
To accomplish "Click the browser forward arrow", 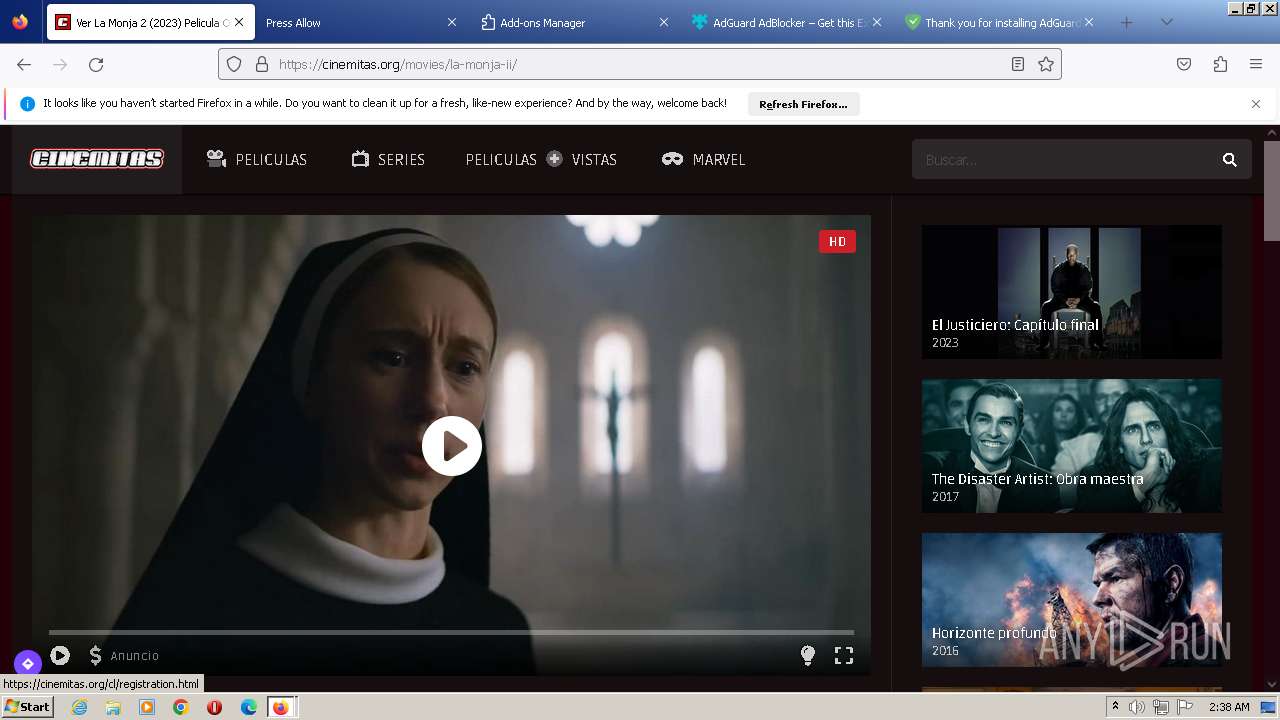I will click(x=60, y=64).
